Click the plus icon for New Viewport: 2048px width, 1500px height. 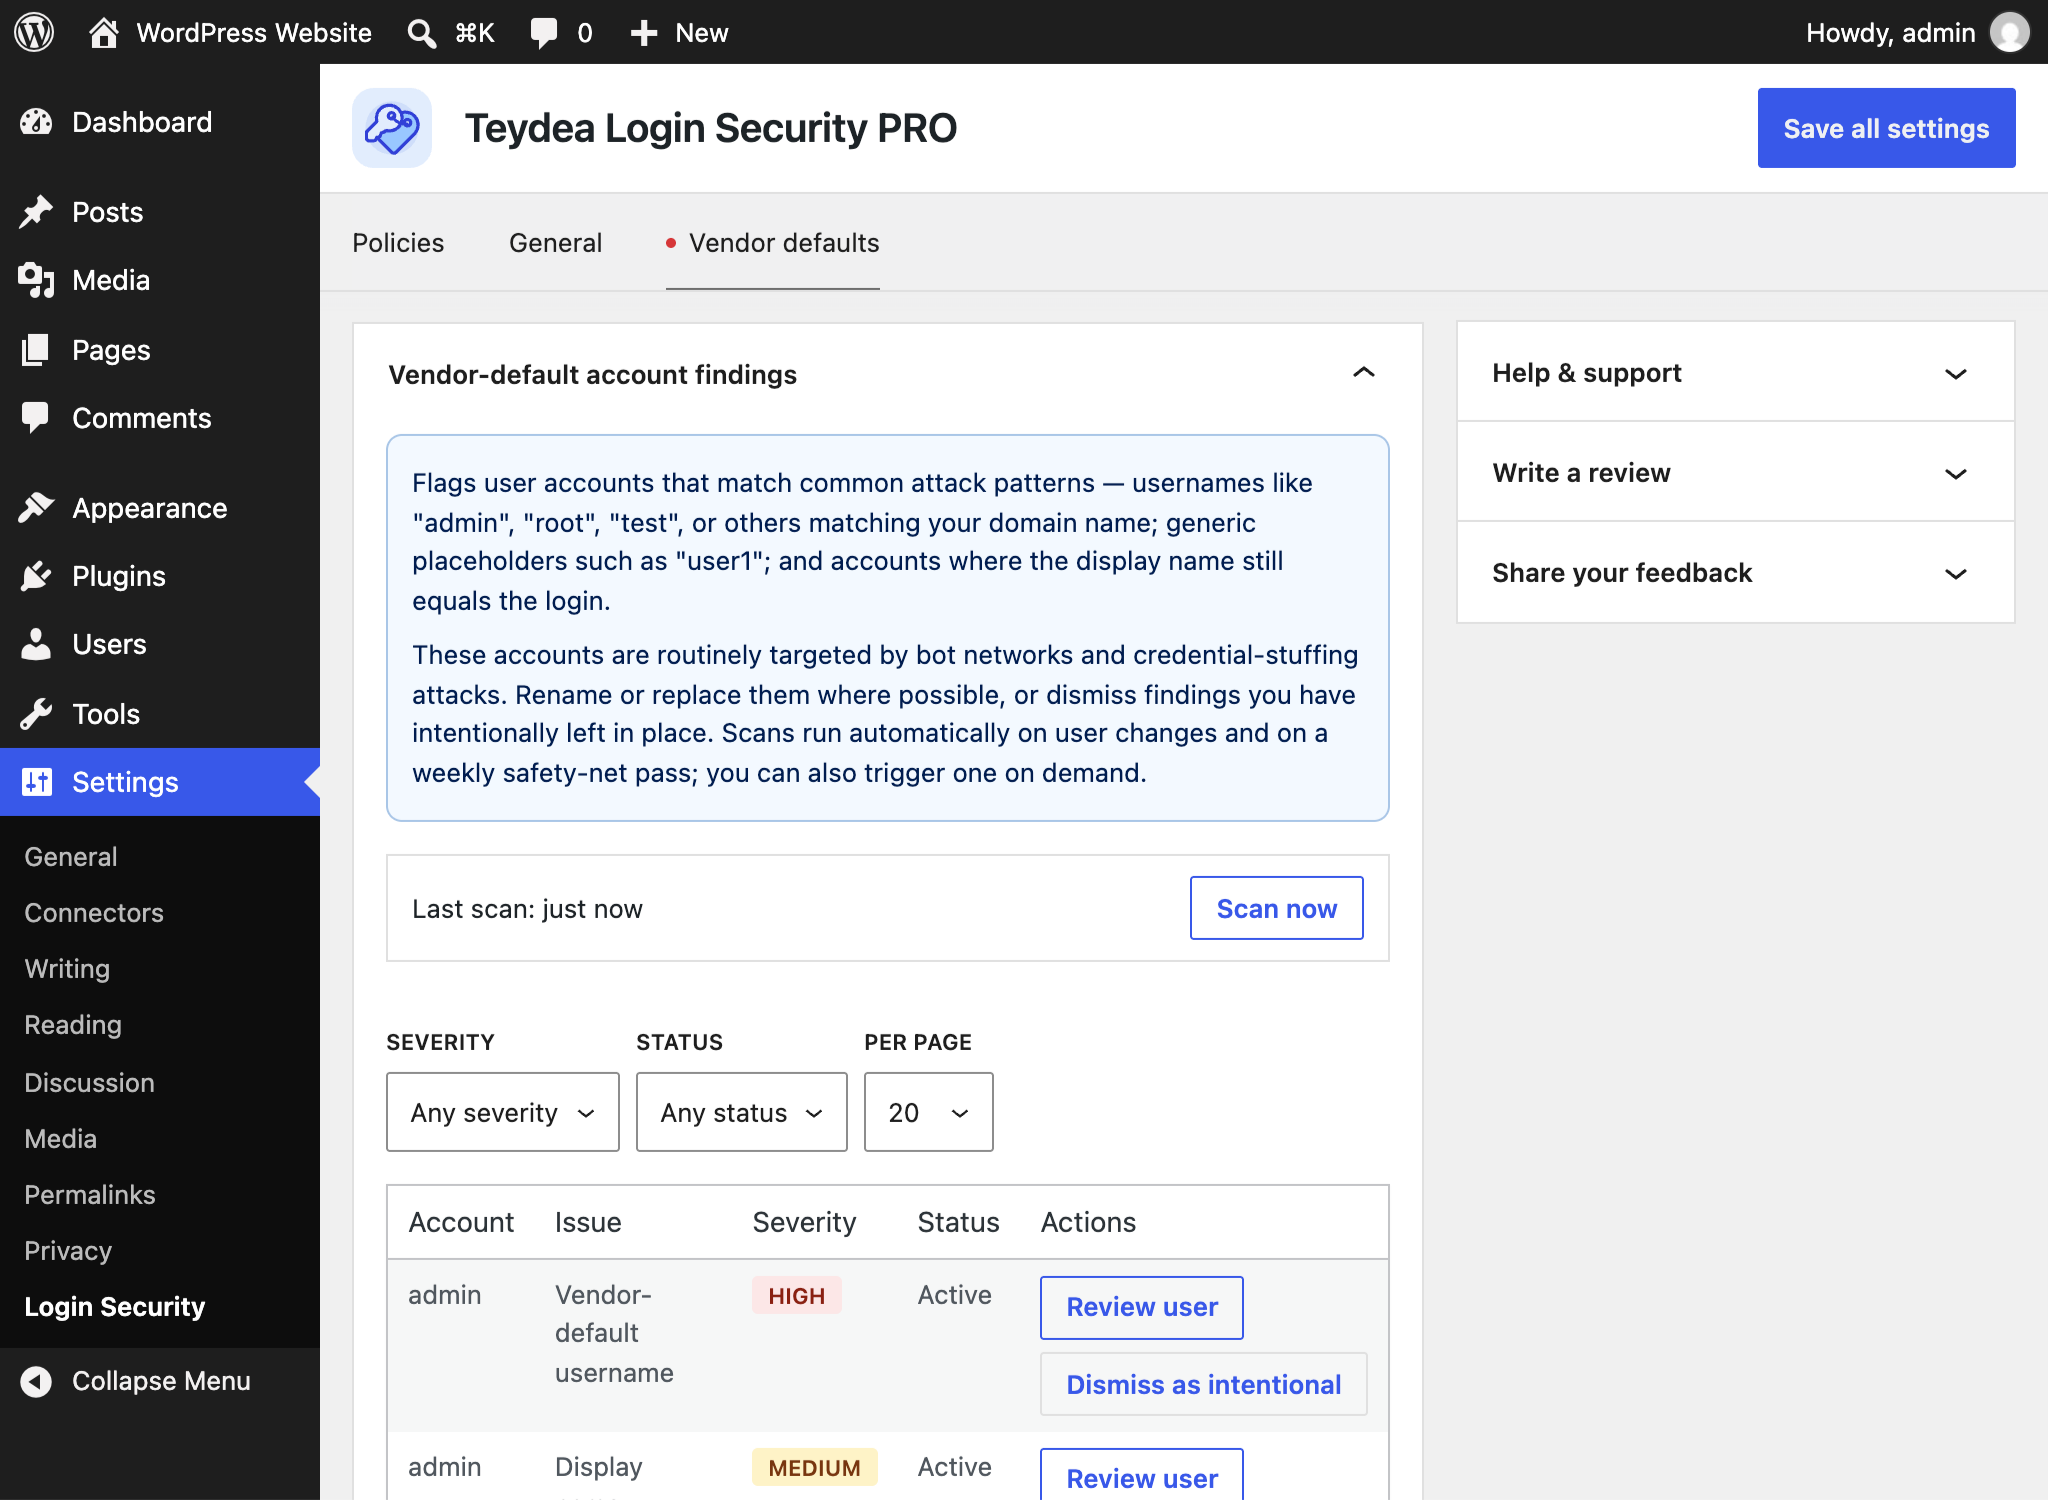click(x=644, y=33)
